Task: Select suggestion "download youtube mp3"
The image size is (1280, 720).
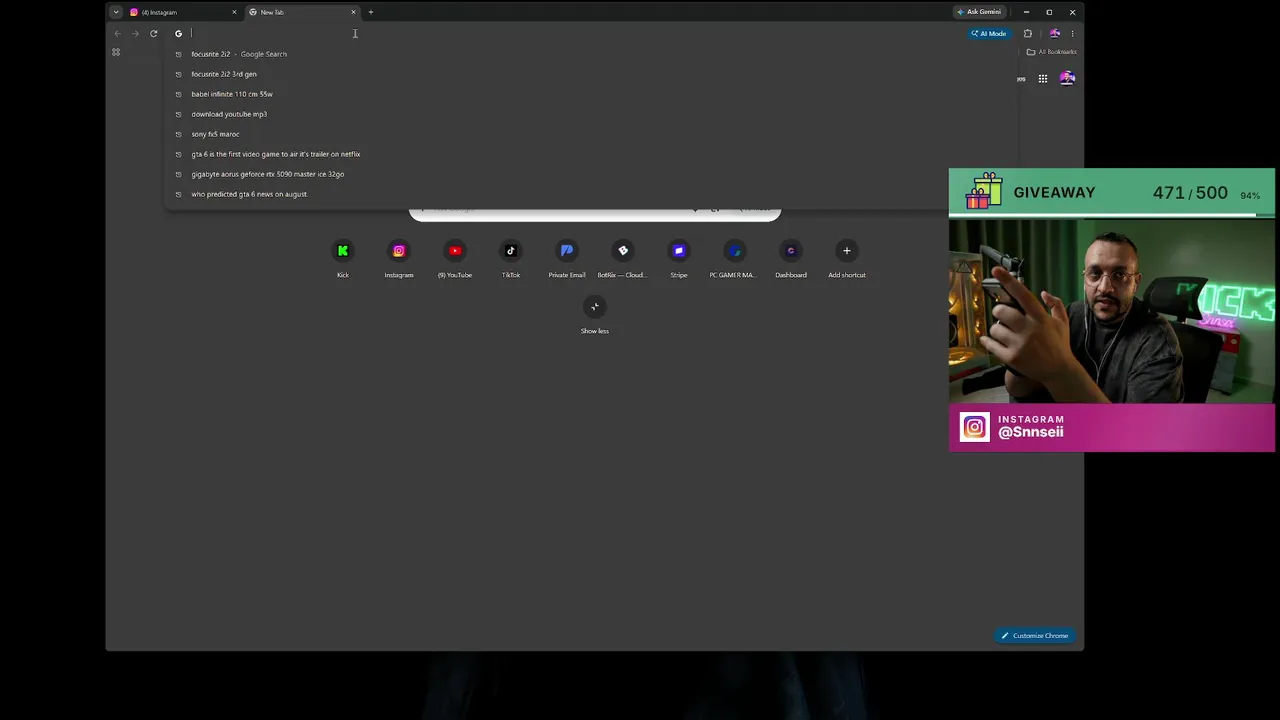Action: coord(590,114)
